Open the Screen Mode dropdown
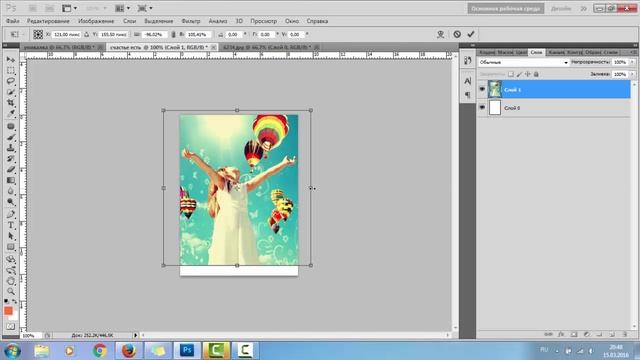The height and width of the screenshot is (360, 640). 145,8
